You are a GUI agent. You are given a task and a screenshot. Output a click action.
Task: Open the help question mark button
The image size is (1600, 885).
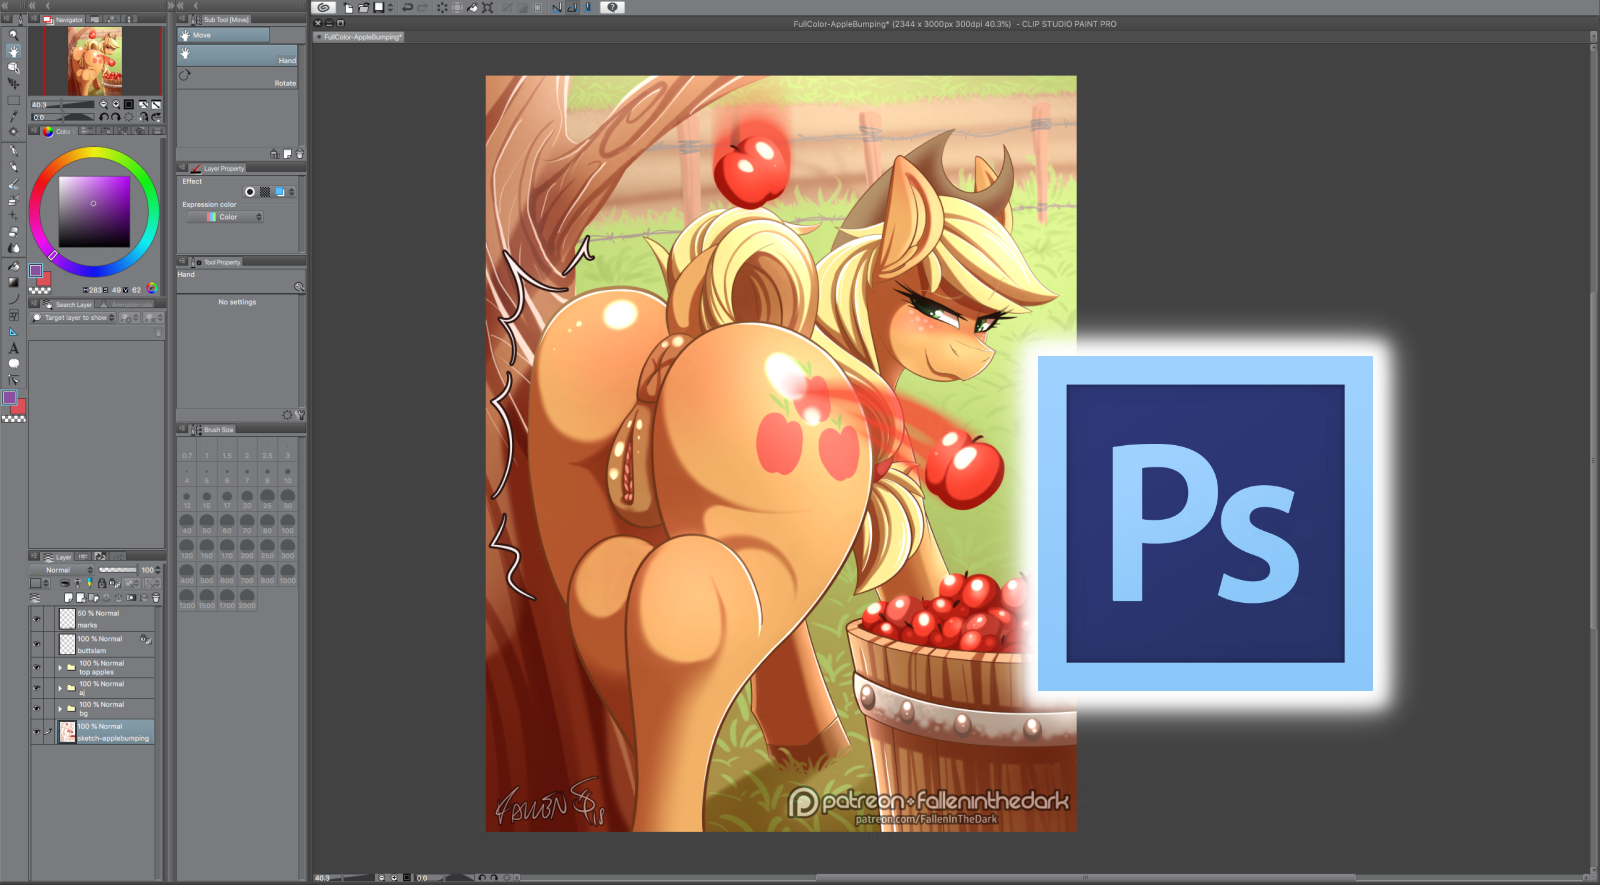(x=613, y=7)
